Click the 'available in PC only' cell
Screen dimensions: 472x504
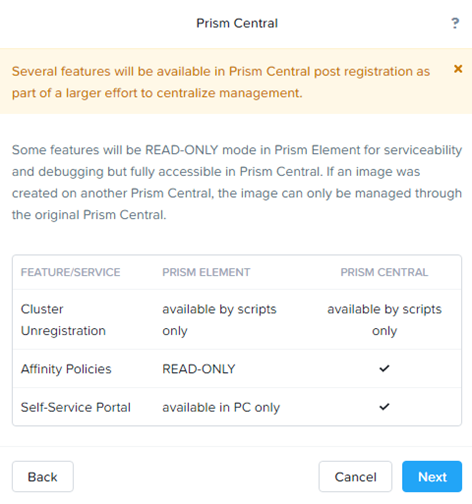221,407
